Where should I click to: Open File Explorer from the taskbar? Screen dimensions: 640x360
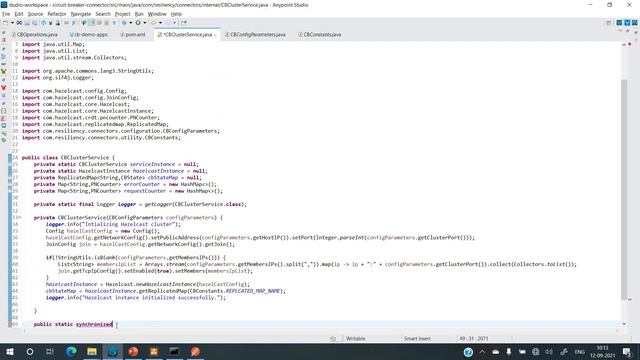pyautogui.click(x=92, y=351)
